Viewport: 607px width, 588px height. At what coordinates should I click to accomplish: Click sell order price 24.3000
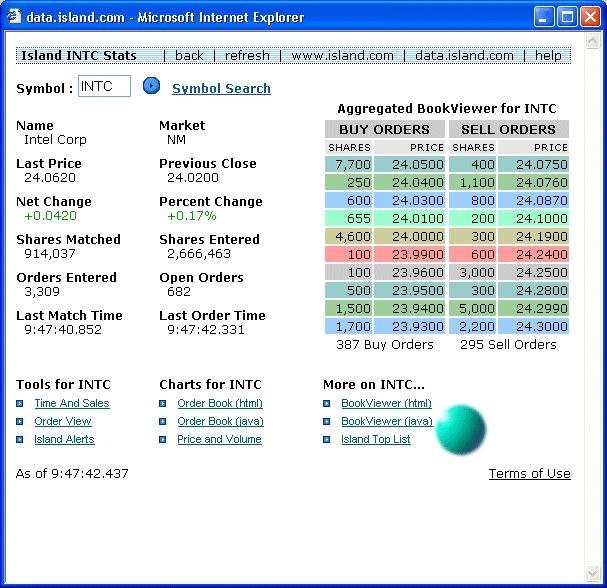533,326
